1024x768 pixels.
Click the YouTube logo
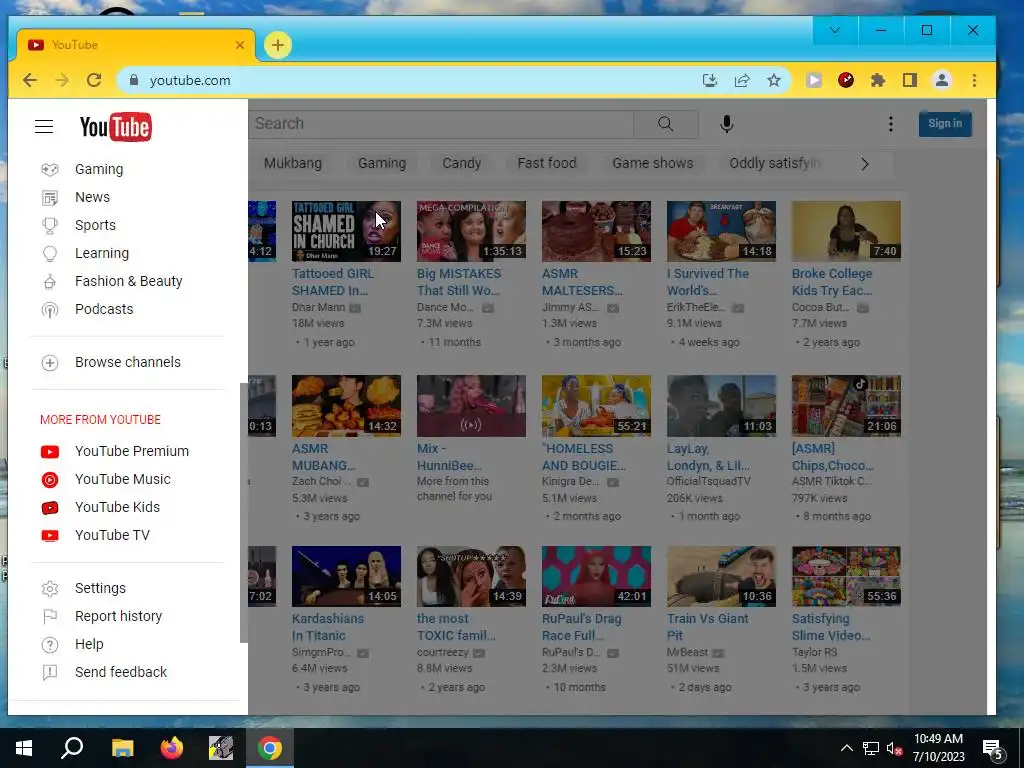click(115, 127)
